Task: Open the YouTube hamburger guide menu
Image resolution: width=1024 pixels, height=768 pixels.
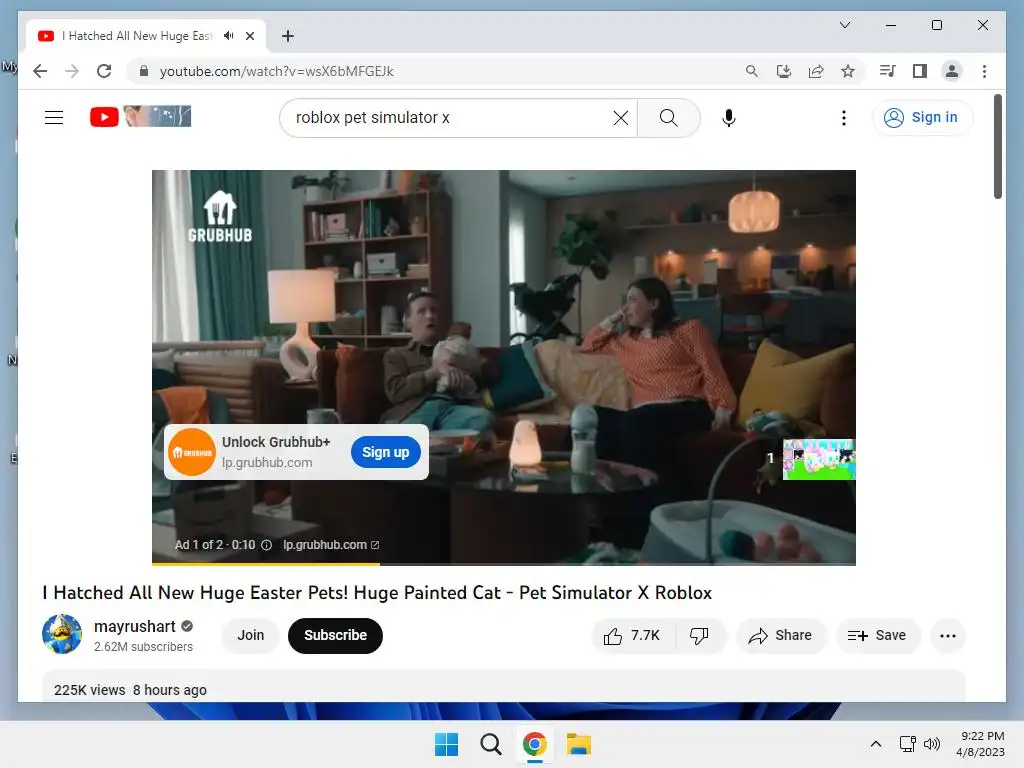Action: pos(54,118)
